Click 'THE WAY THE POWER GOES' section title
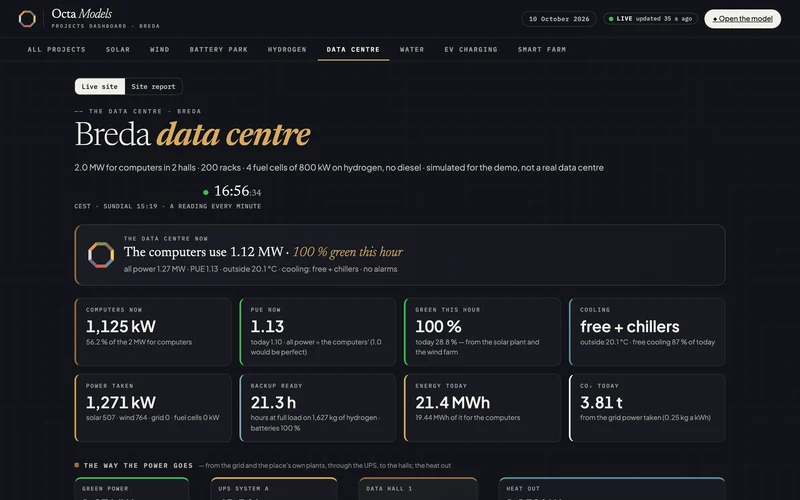 pos(138,465)
